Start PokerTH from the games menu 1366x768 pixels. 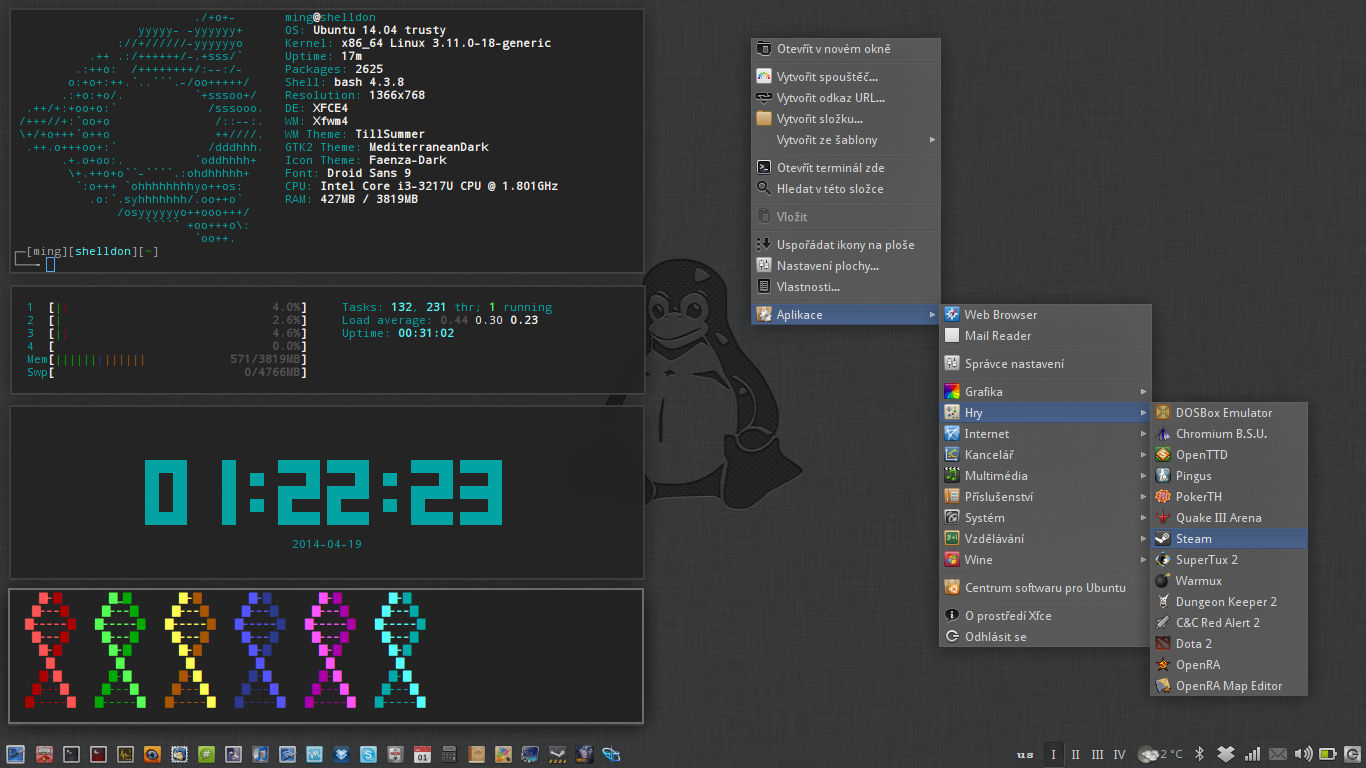pyautogui.click(x=1229, y=496)
